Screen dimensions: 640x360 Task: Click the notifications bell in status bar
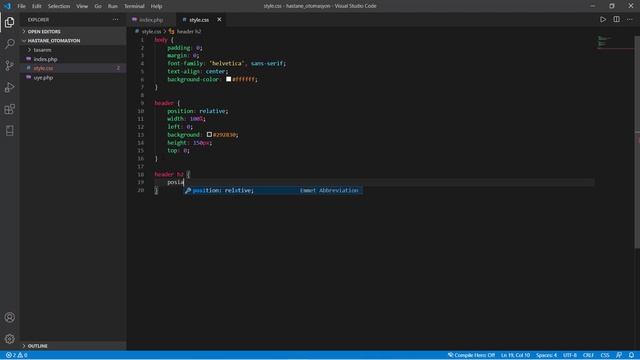pos(631,355)
